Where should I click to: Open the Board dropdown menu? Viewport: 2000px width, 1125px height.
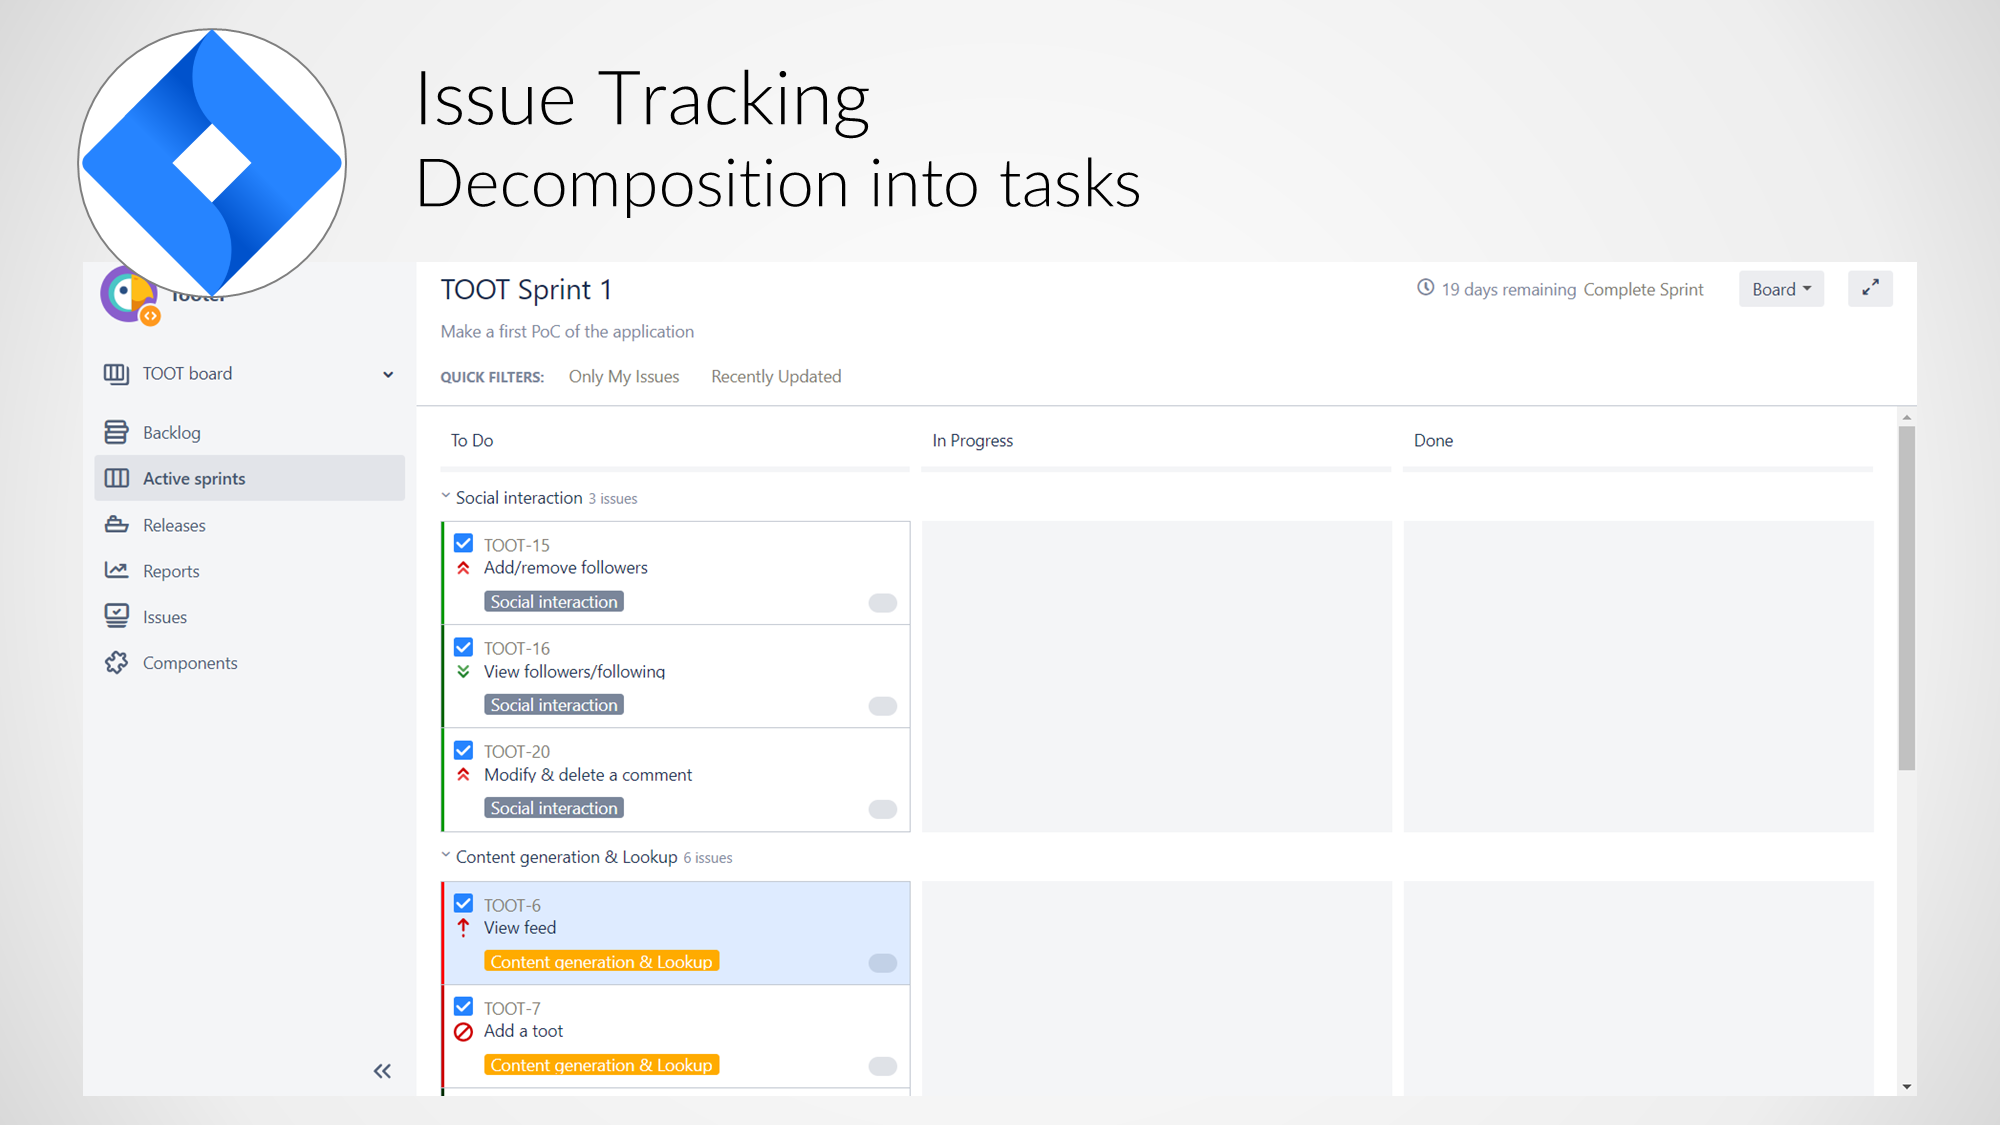1781,289
